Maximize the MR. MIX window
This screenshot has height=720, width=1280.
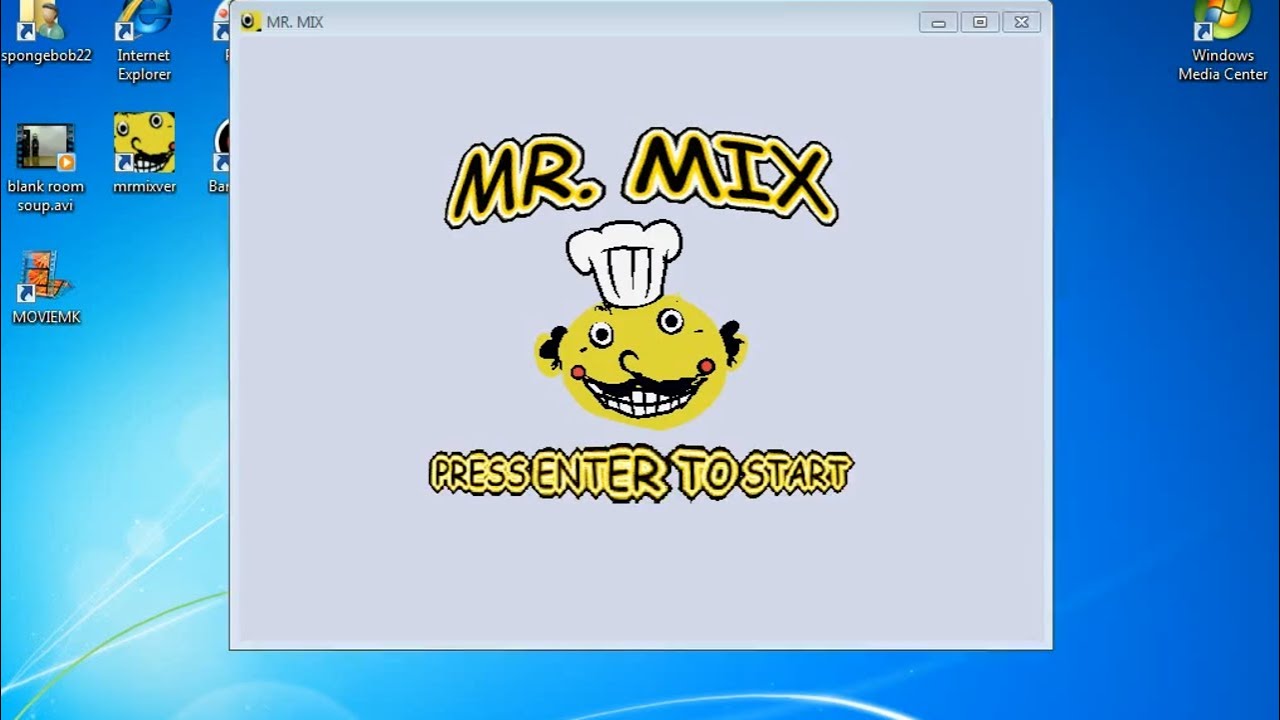(980, 22)
